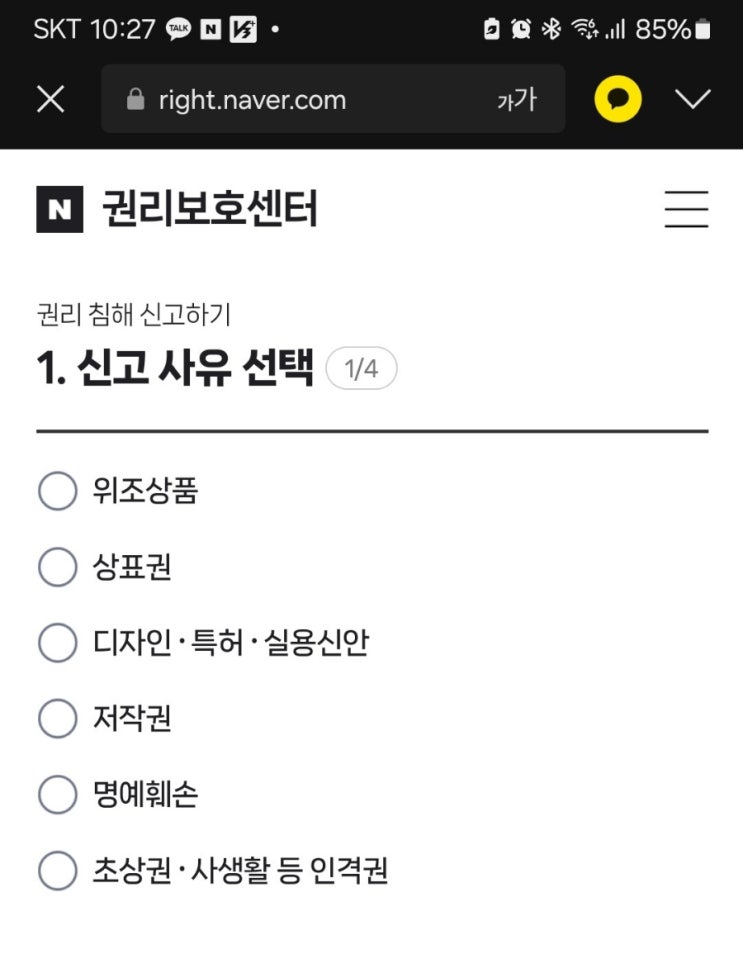Screen dimensions: 743x973
Task: Choose 디자인·특허·실용신안 radio button
Action: click(x=57, y=642)
